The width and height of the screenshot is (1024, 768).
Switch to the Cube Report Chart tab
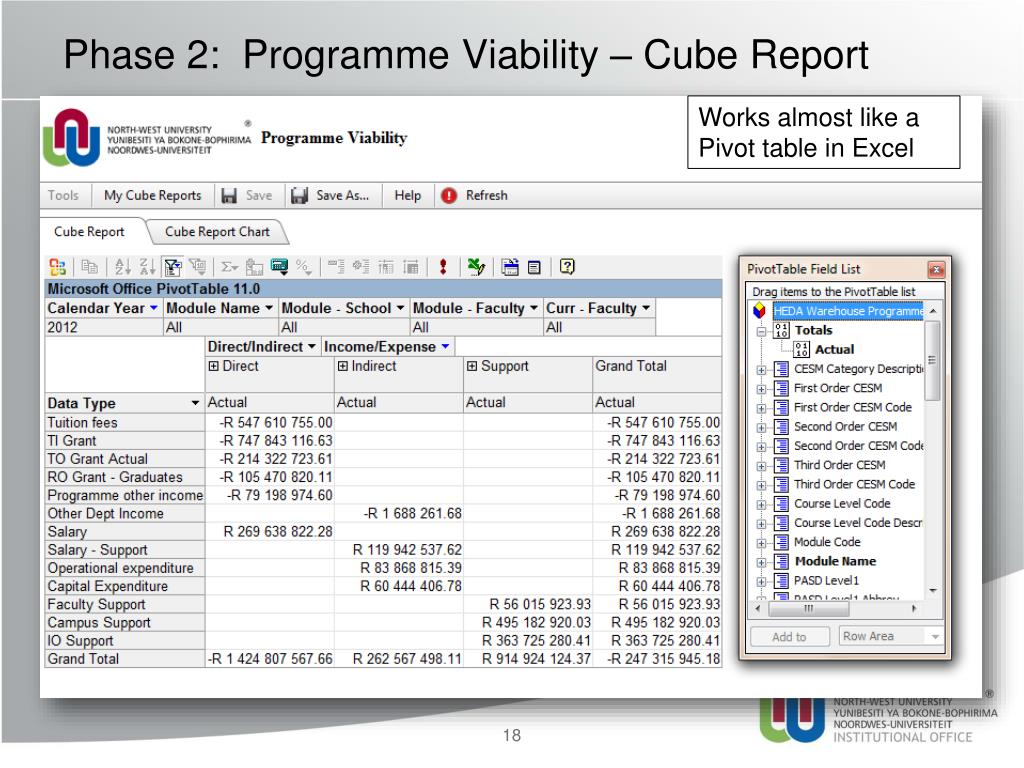(x=217, y=232)
